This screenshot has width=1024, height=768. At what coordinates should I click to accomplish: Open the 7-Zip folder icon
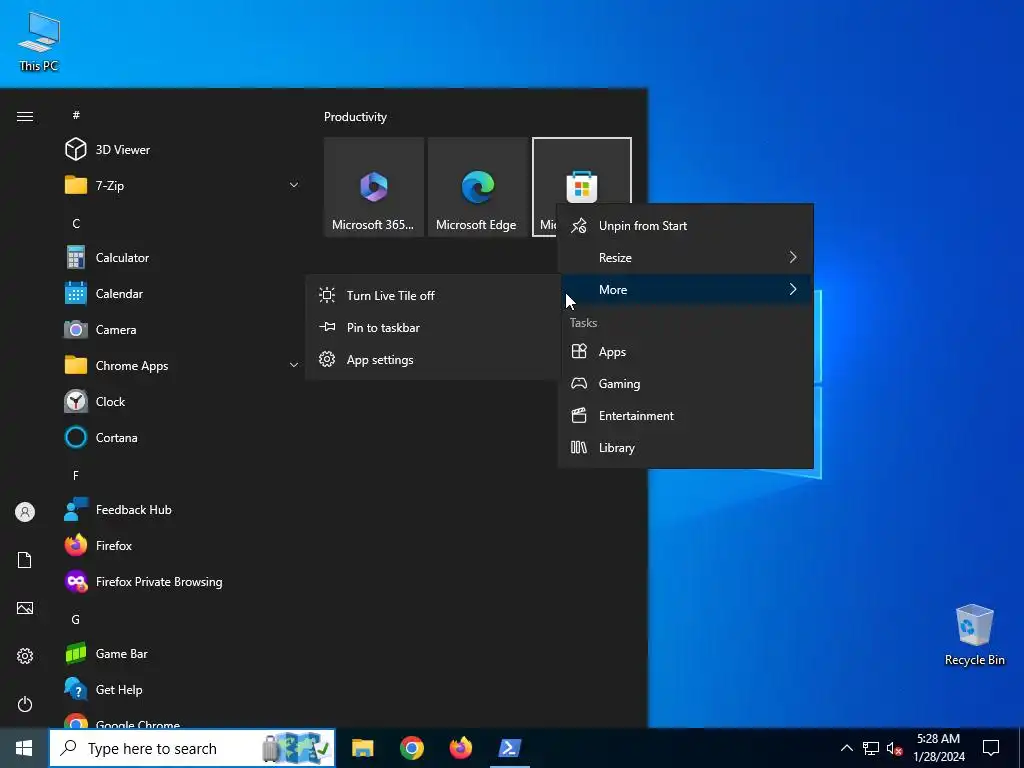click(76, 185)
